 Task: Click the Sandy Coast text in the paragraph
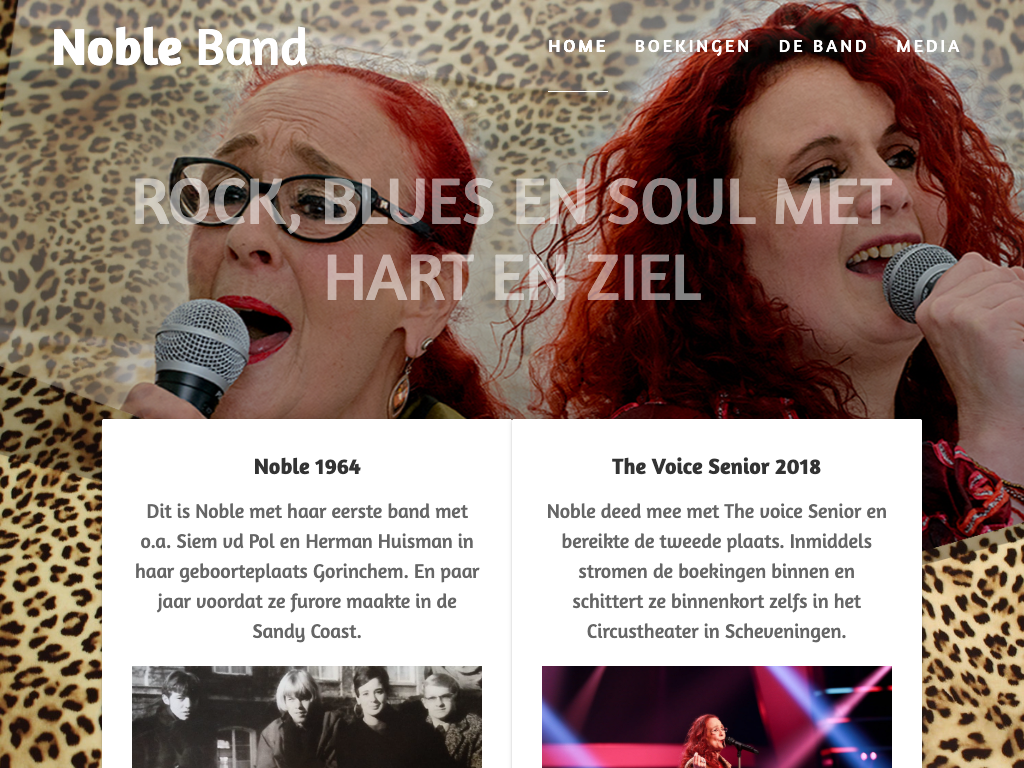[307, 632]
